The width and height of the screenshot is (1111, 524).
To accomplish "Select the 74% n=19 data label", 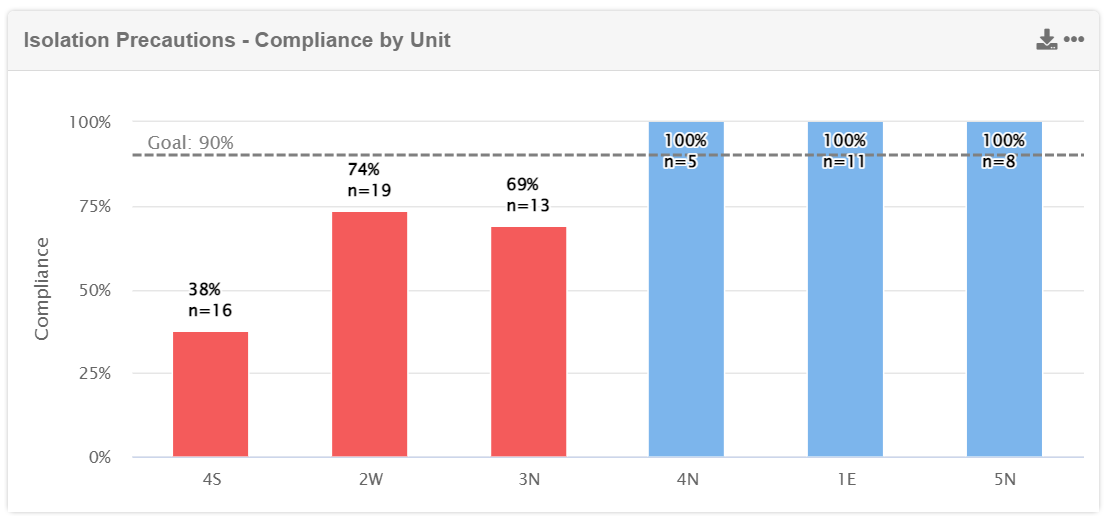I will pyautogui.click(x=369, y=180).
